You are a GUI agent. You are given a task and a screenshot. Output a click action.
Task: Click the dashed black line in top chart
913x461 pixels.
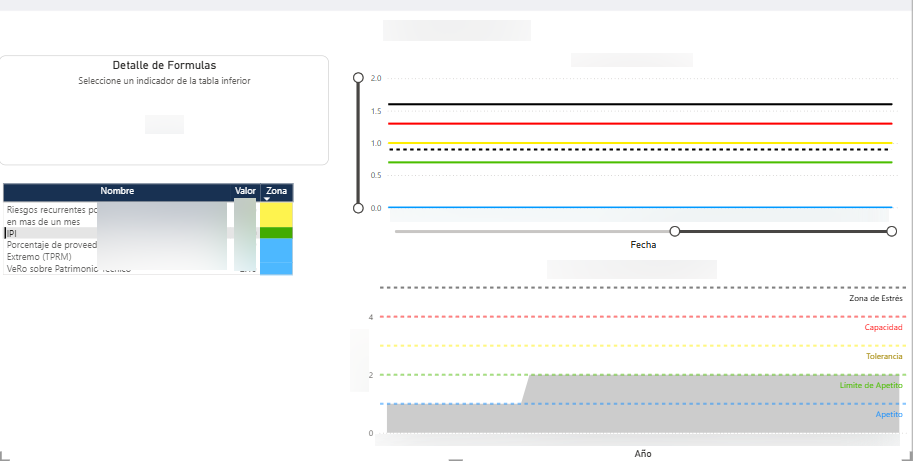point(640,149)
